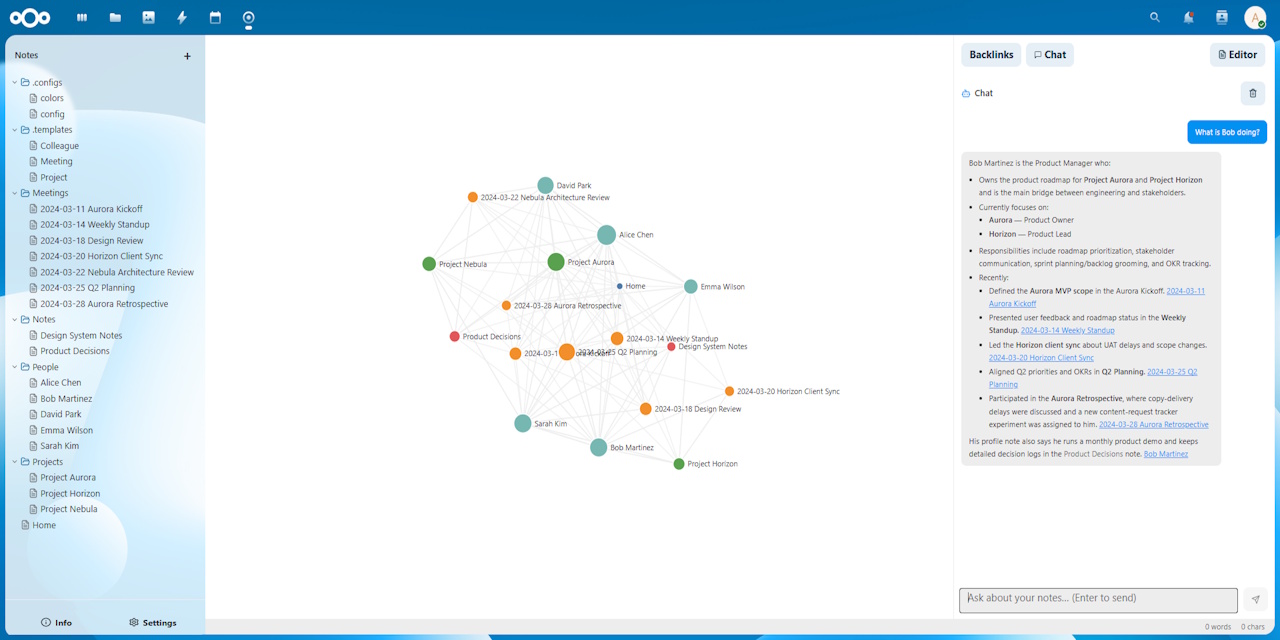Collapse the .templates folder
This screenshot has width=1280, height=640.
[15, 130]
